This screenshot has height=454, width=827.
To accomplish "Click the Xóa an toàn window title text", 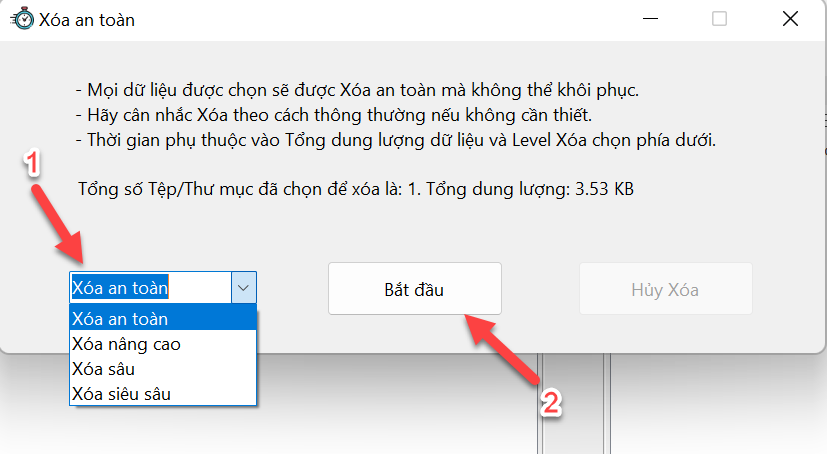I will point(87,20).
